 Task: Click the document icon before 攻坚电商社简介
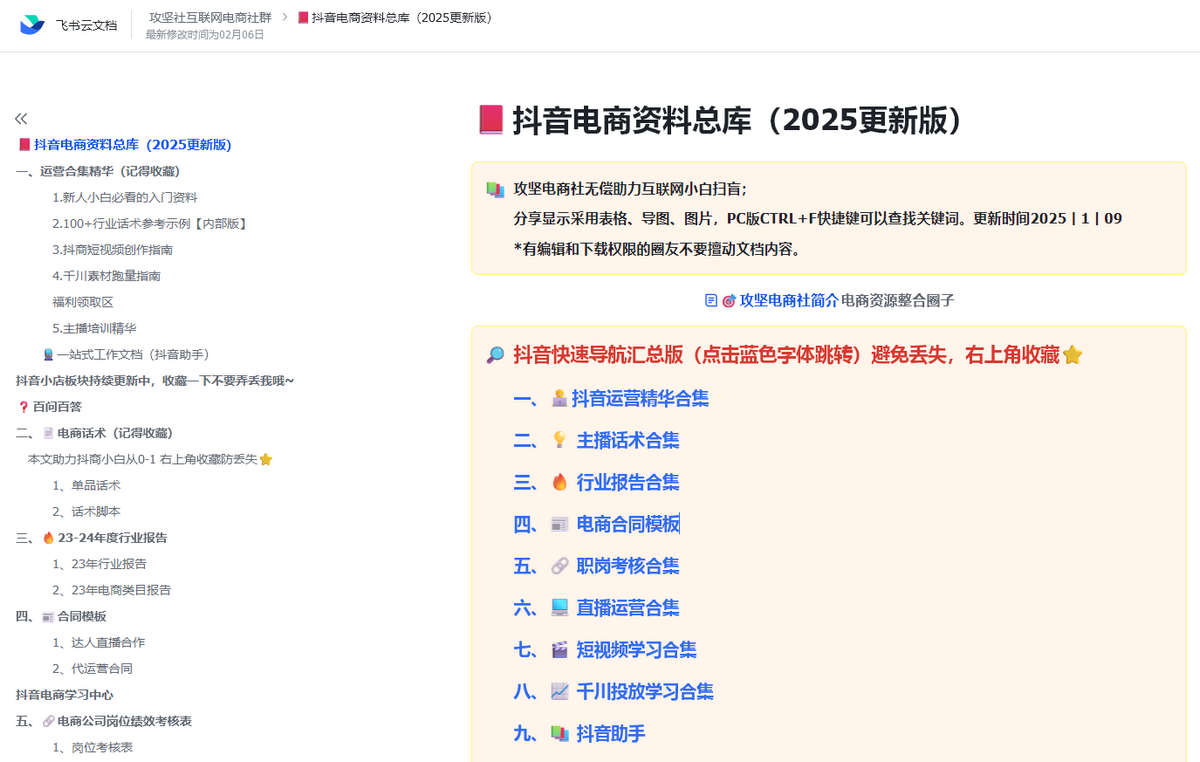pyautogui.click(x=711, y=300)
